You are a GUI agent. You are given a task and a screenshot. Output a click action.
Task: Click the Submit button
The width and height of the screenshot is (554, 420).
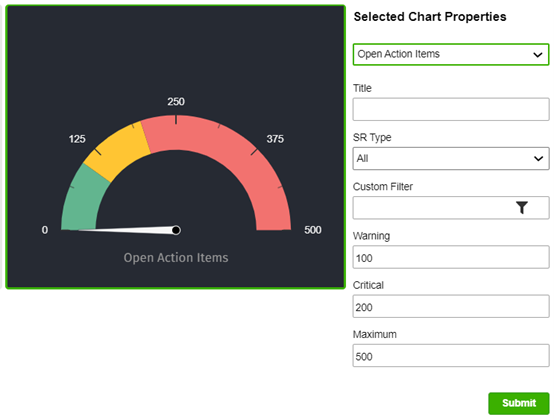tap(519, 403)
